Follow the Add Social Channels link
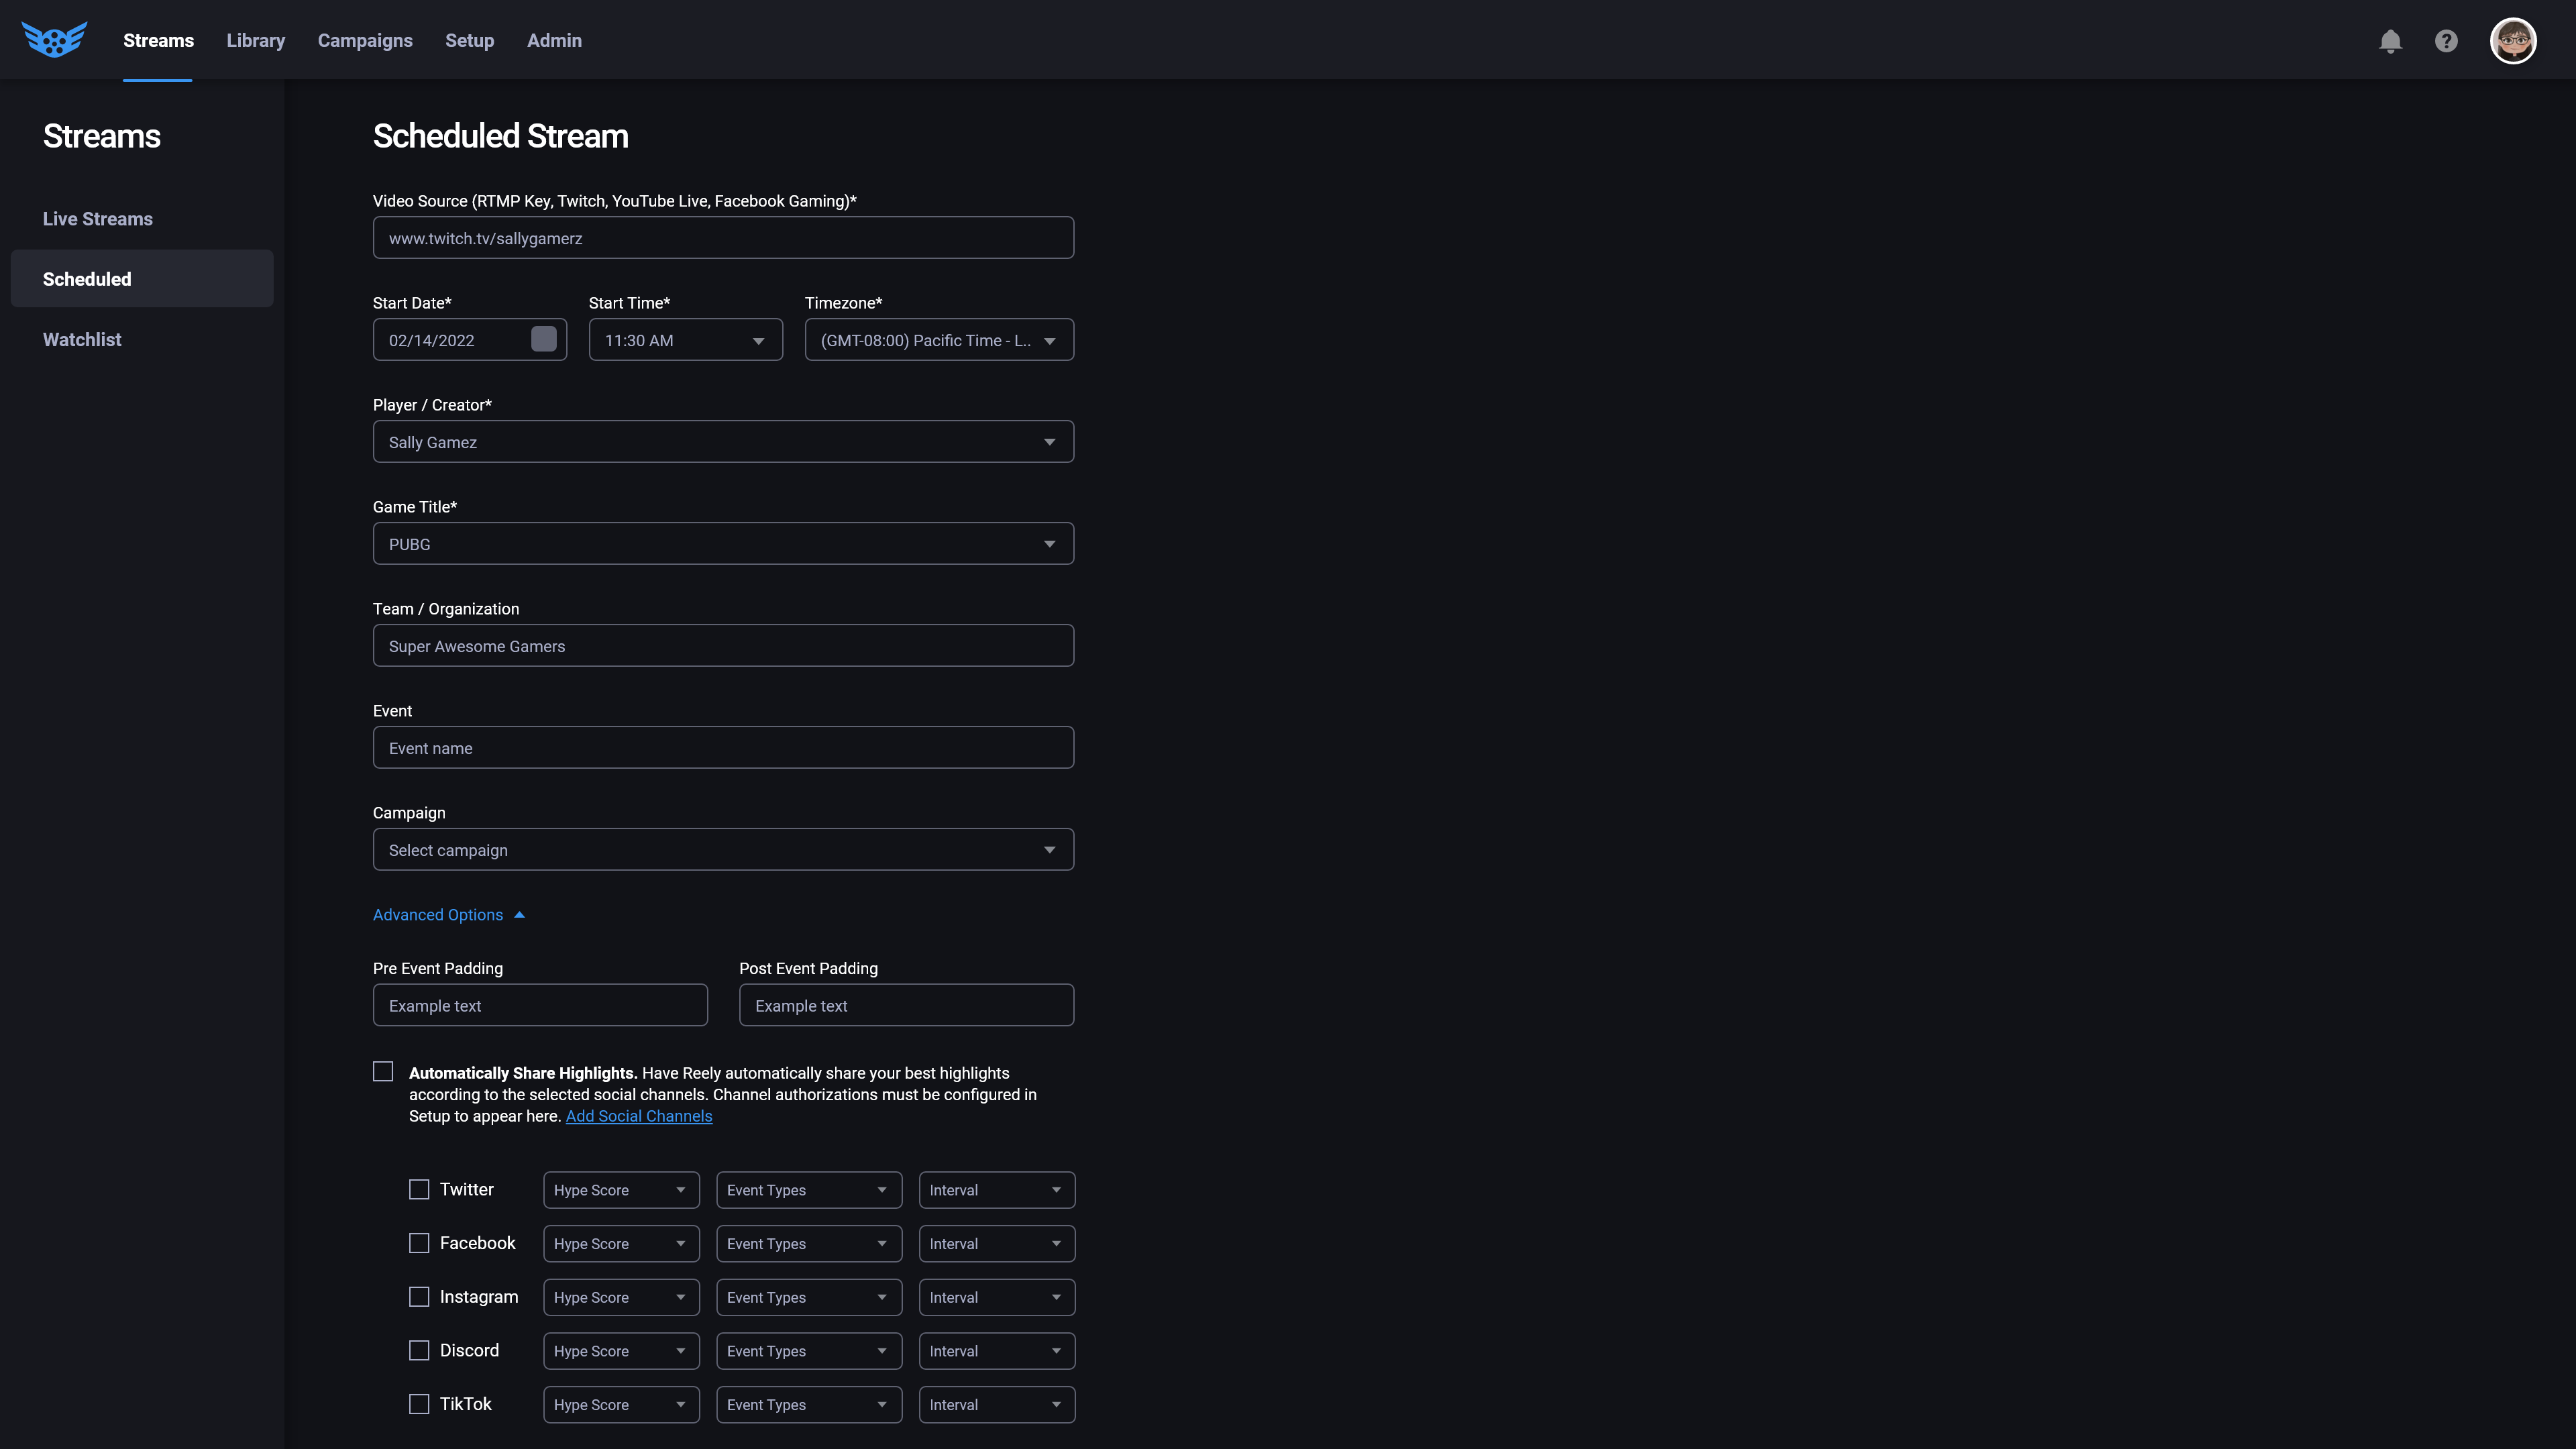Screen dimensions: 2576x1449 click(639, 1116)
